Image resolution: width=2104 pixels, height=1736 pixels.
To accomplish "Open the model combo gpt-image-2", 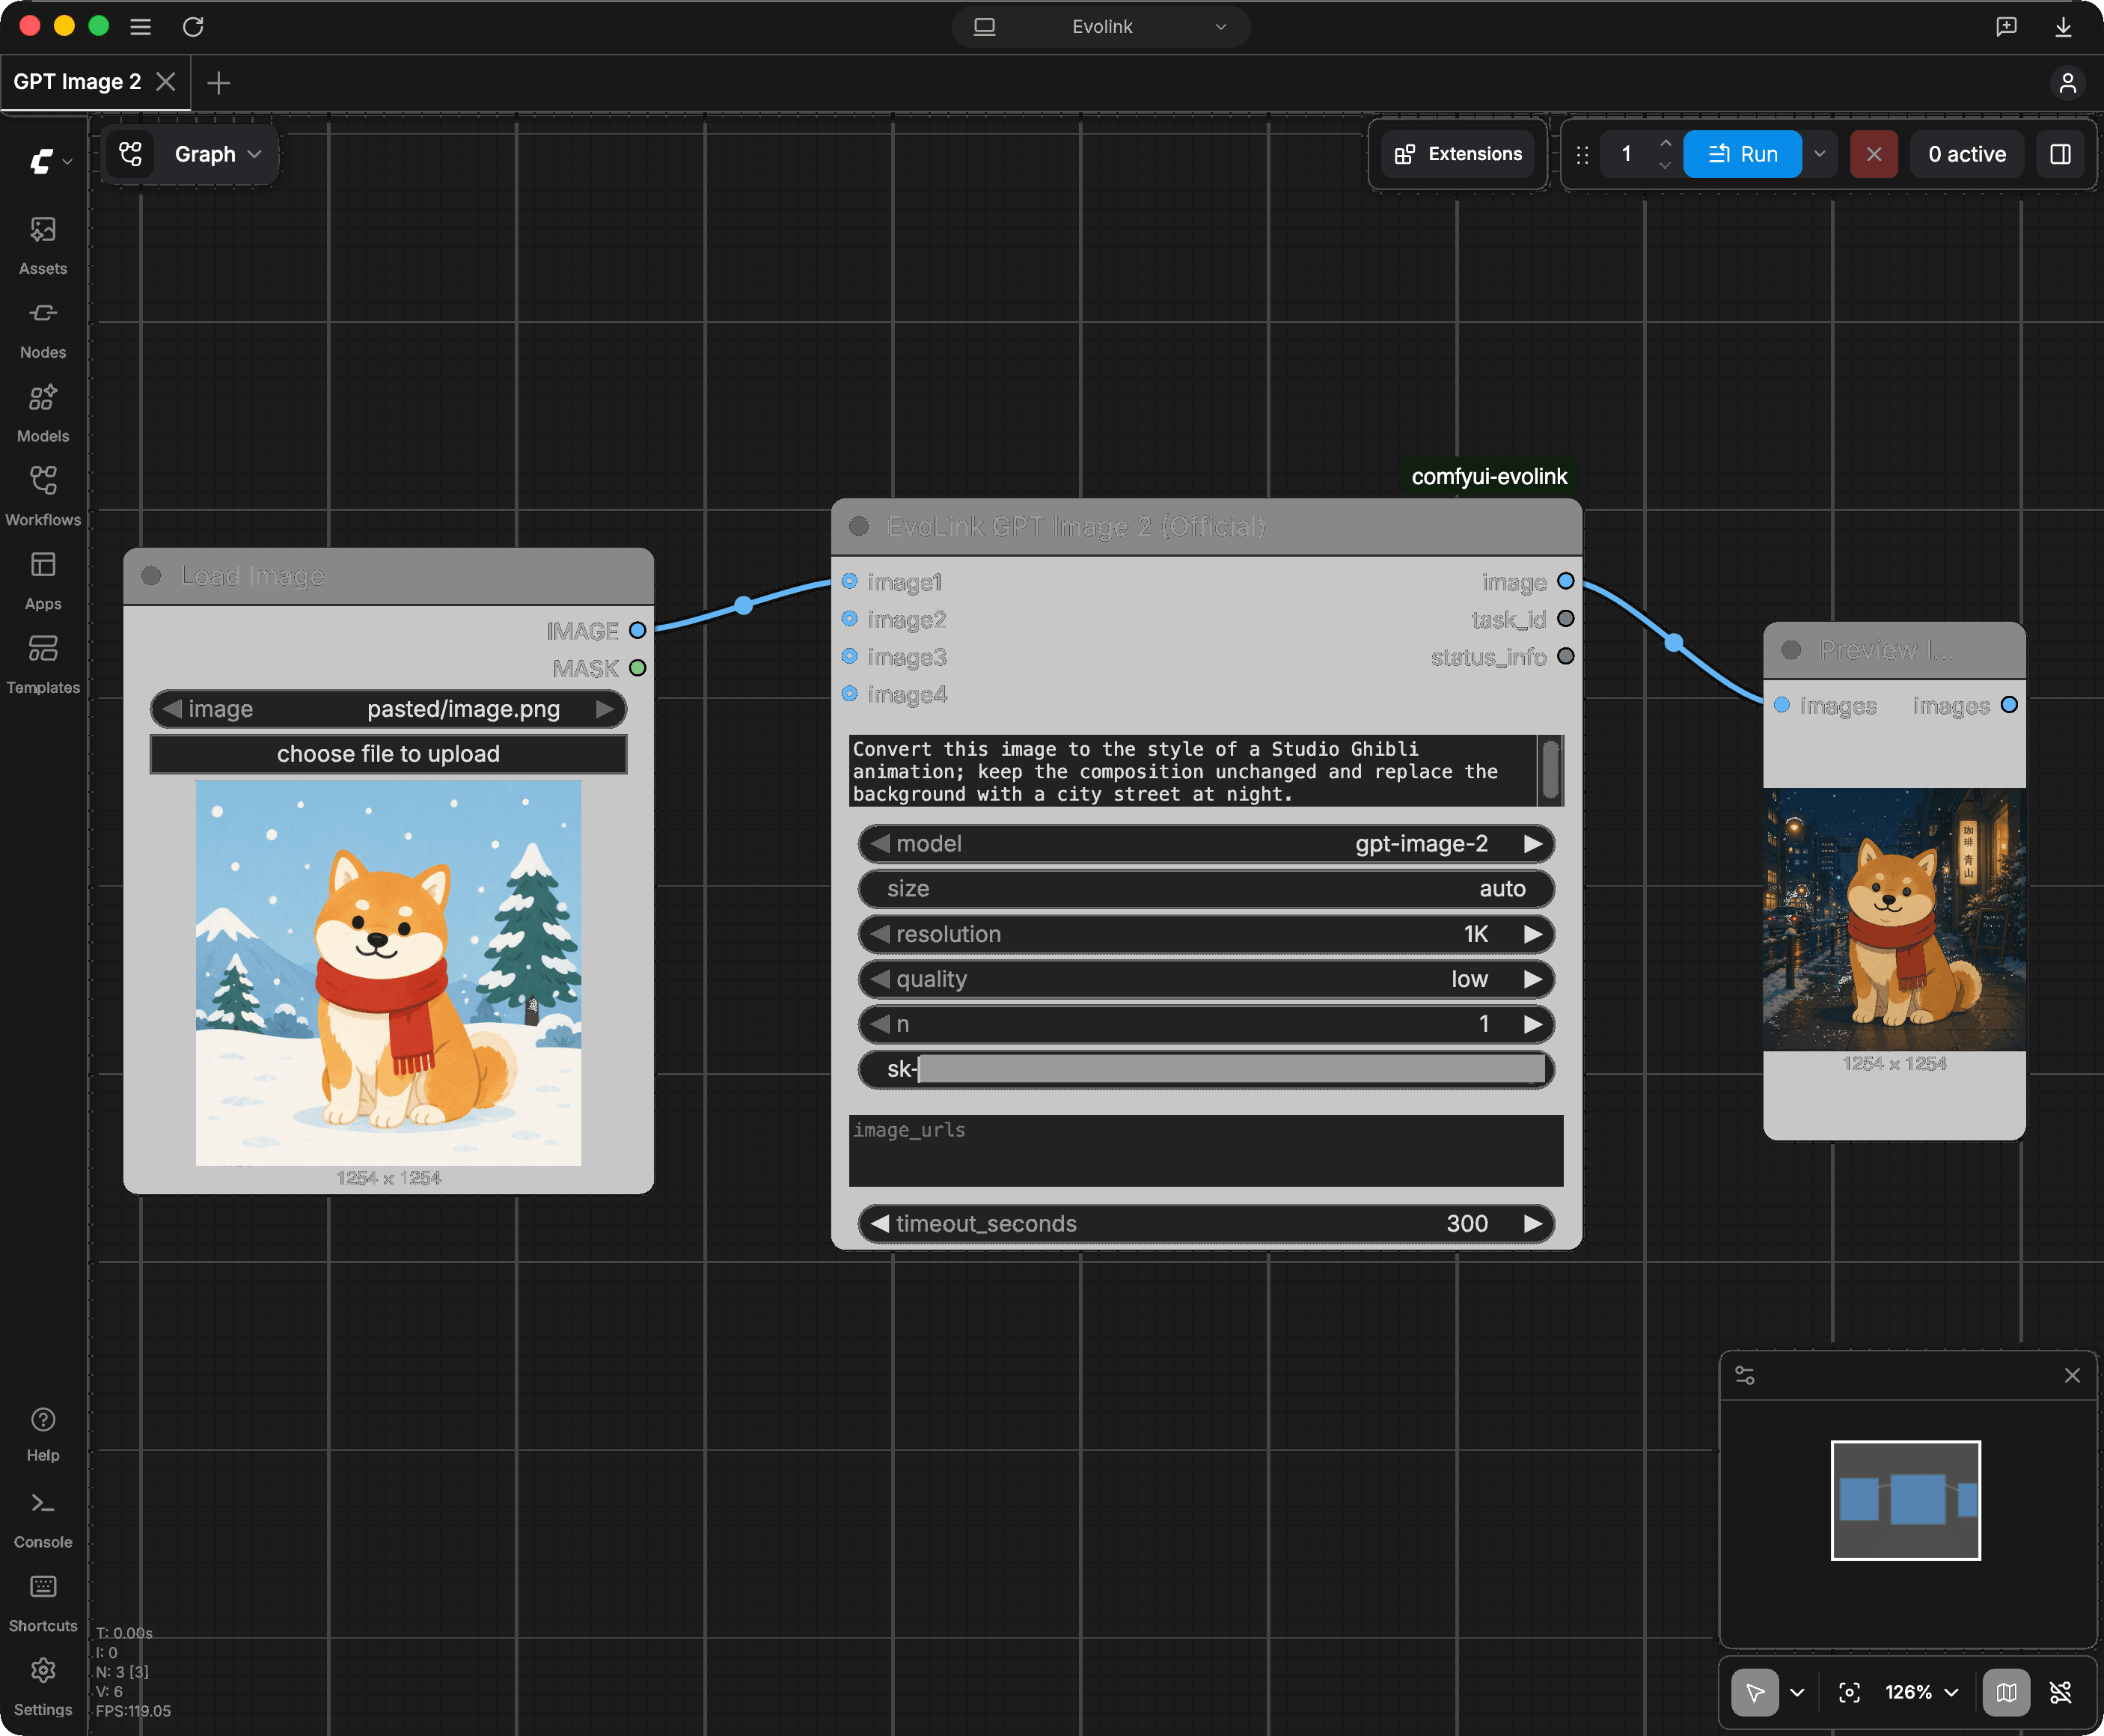I will click(x=1206, y=844).
